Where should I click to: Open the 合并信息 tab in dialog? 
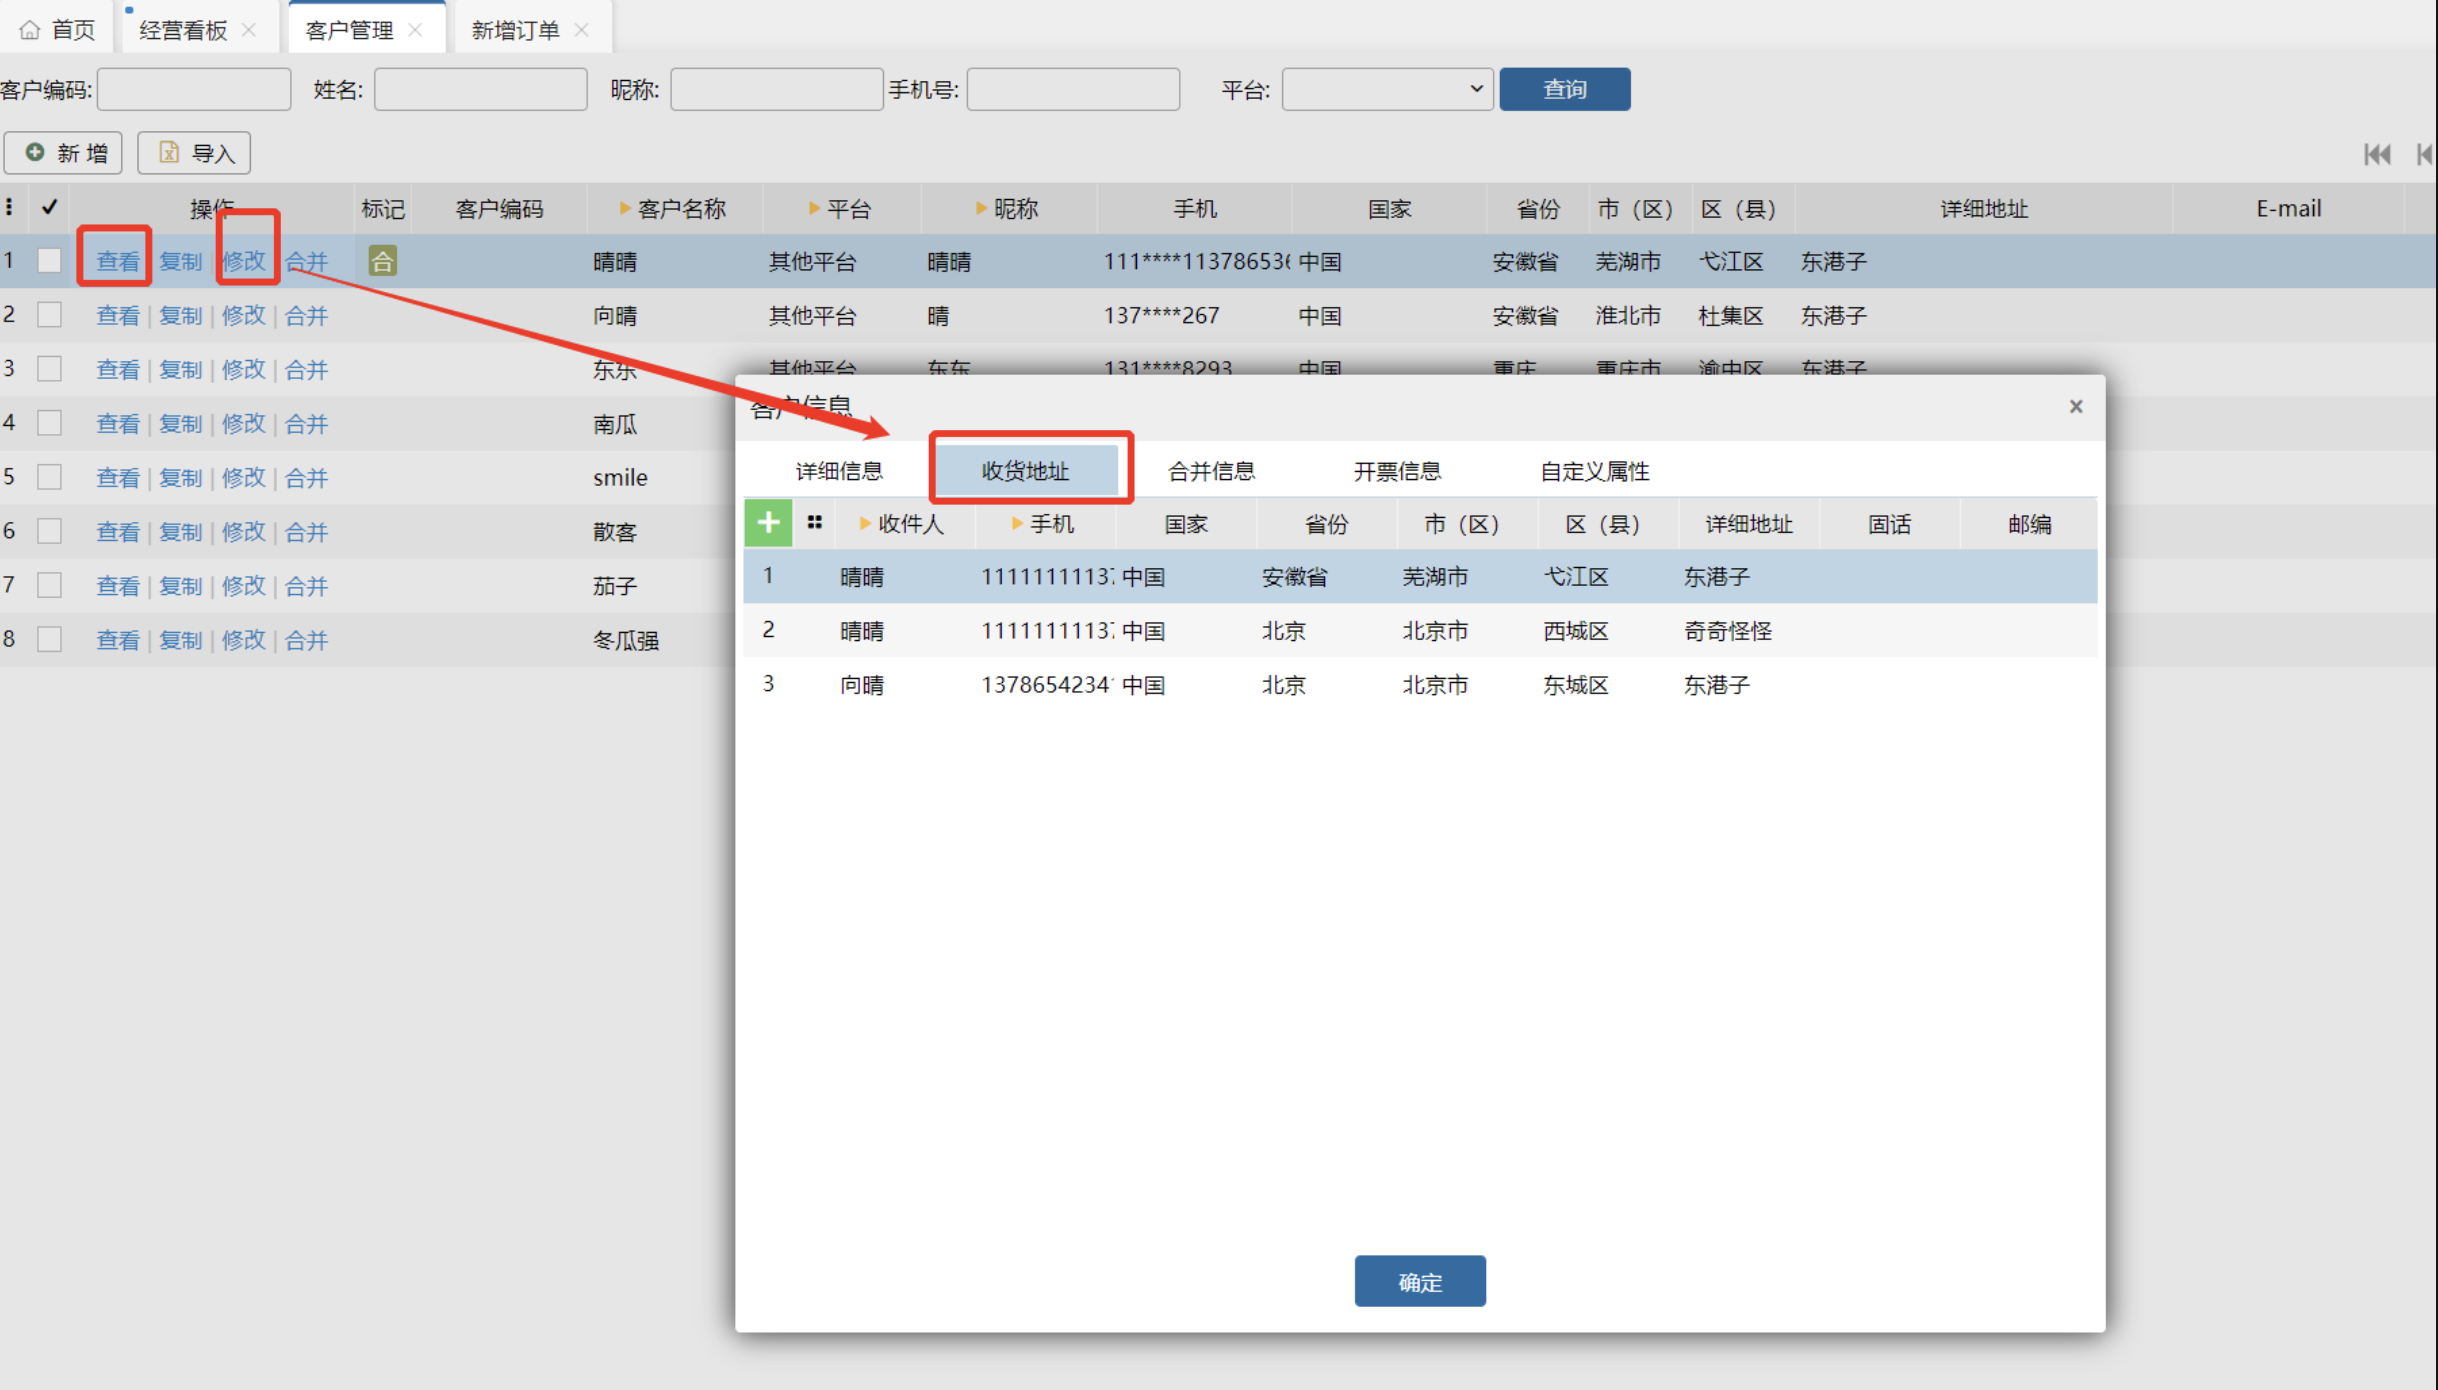1211,471
